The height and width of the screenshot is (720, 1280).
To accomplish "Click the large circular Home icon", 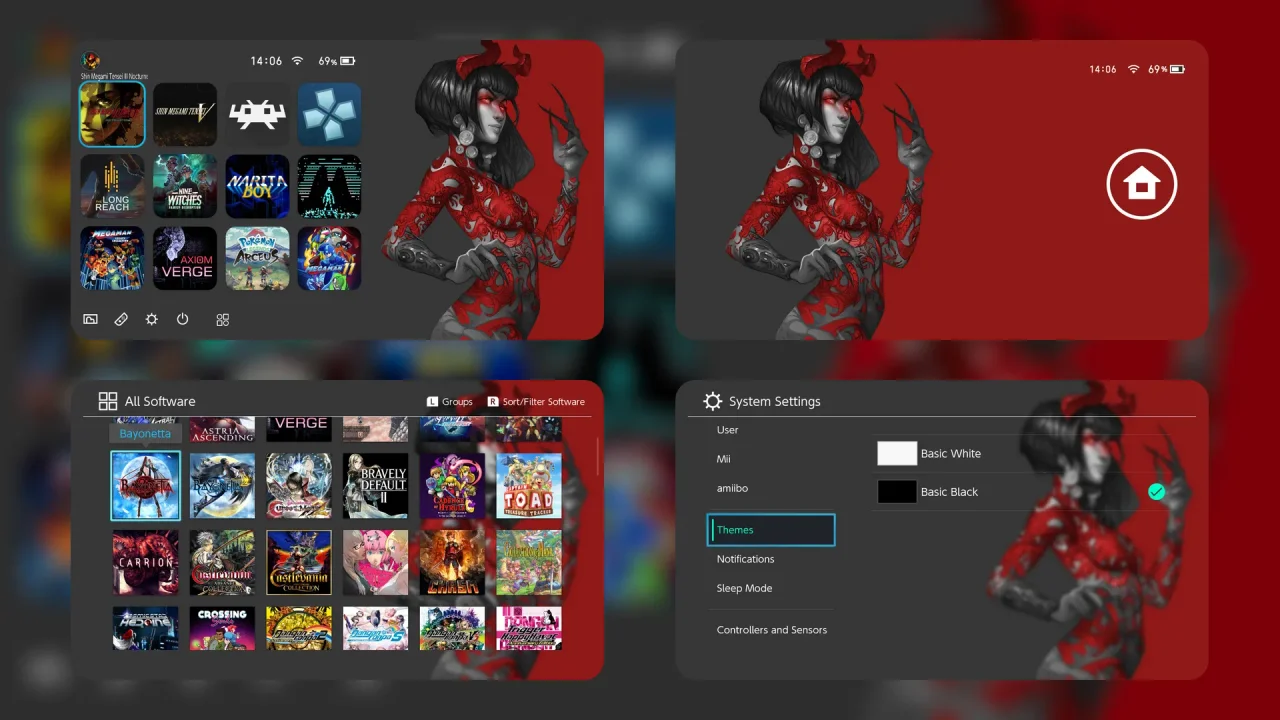I will (x=1141, y=184).
